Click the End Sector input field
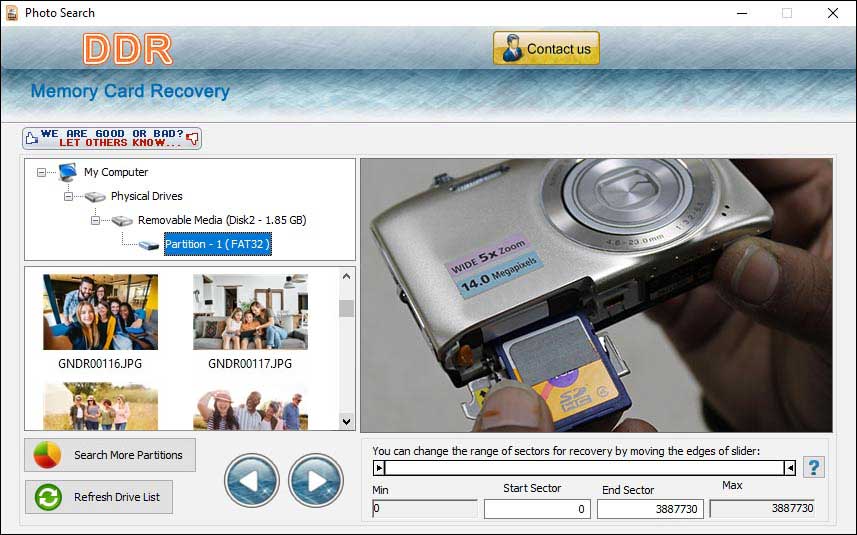The image size is (857, 535). [650, 509]
